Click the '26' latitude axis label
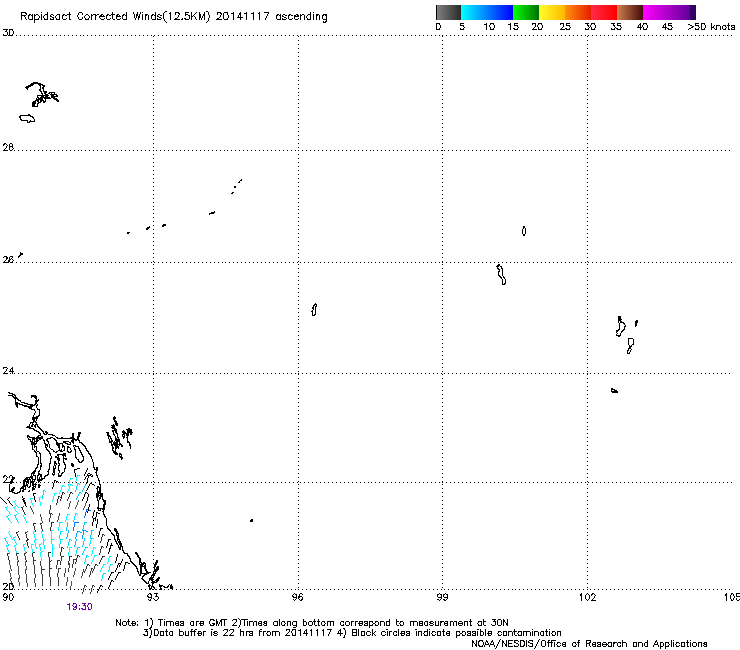740x650 pixels. [8, 259]
